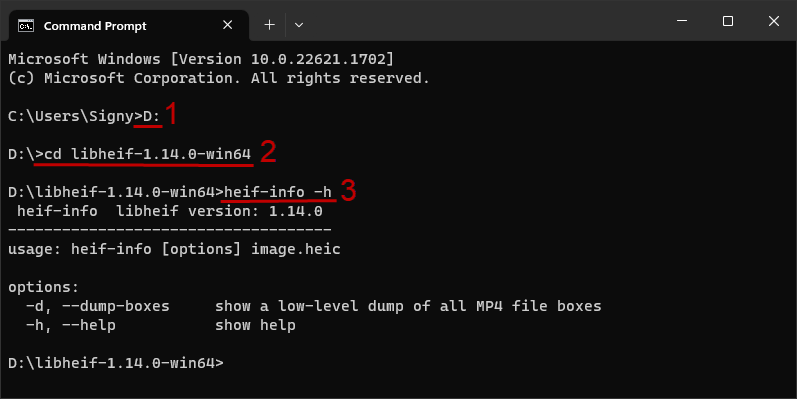Click the 'heif-info -h' command text
797x399 pixels.
[278, 192]
